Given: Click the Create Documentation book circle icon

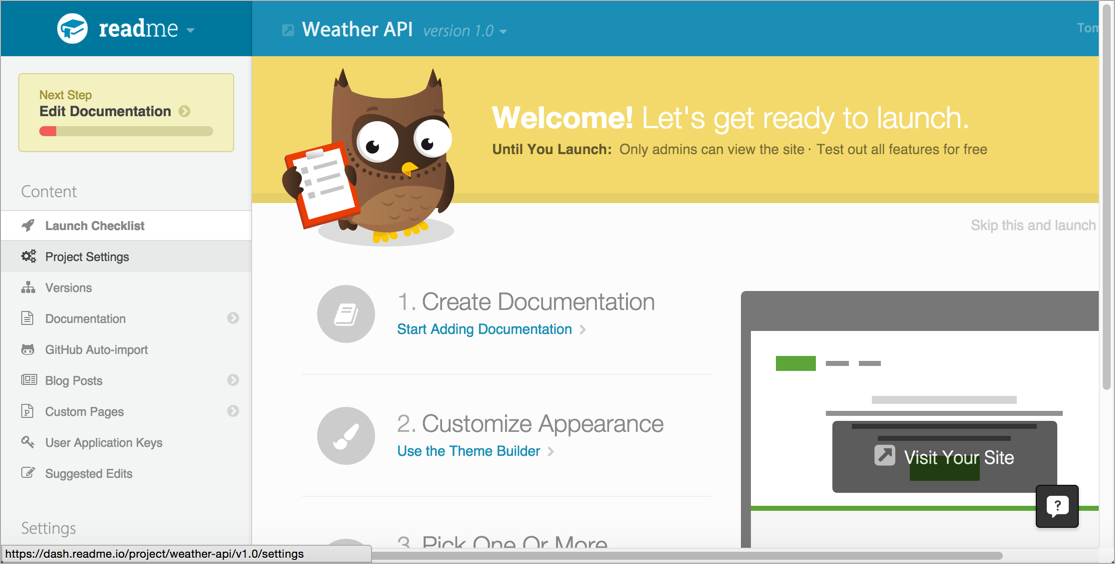Looking at the screenshot, I should tap(346, 314).
